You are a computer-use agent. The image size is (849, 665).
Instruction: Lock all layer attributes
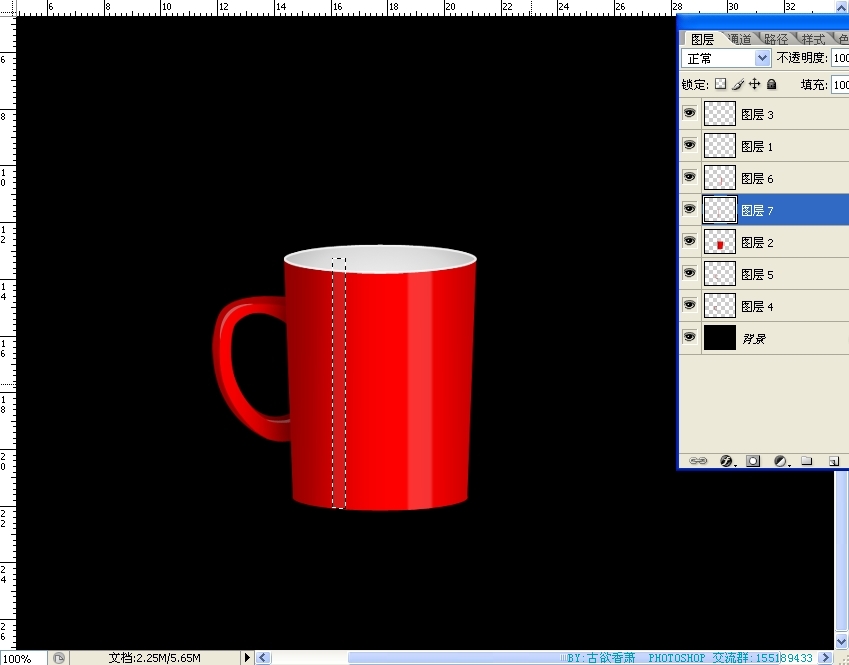point(771,85)
